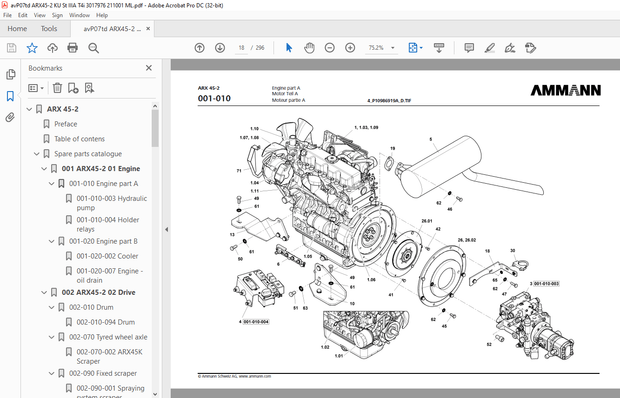The height and width of the screenshot is (398, 620).
Task: Jump to 001-020-007 Engine oil drain bookmark
Action: (x=110, y=275)
